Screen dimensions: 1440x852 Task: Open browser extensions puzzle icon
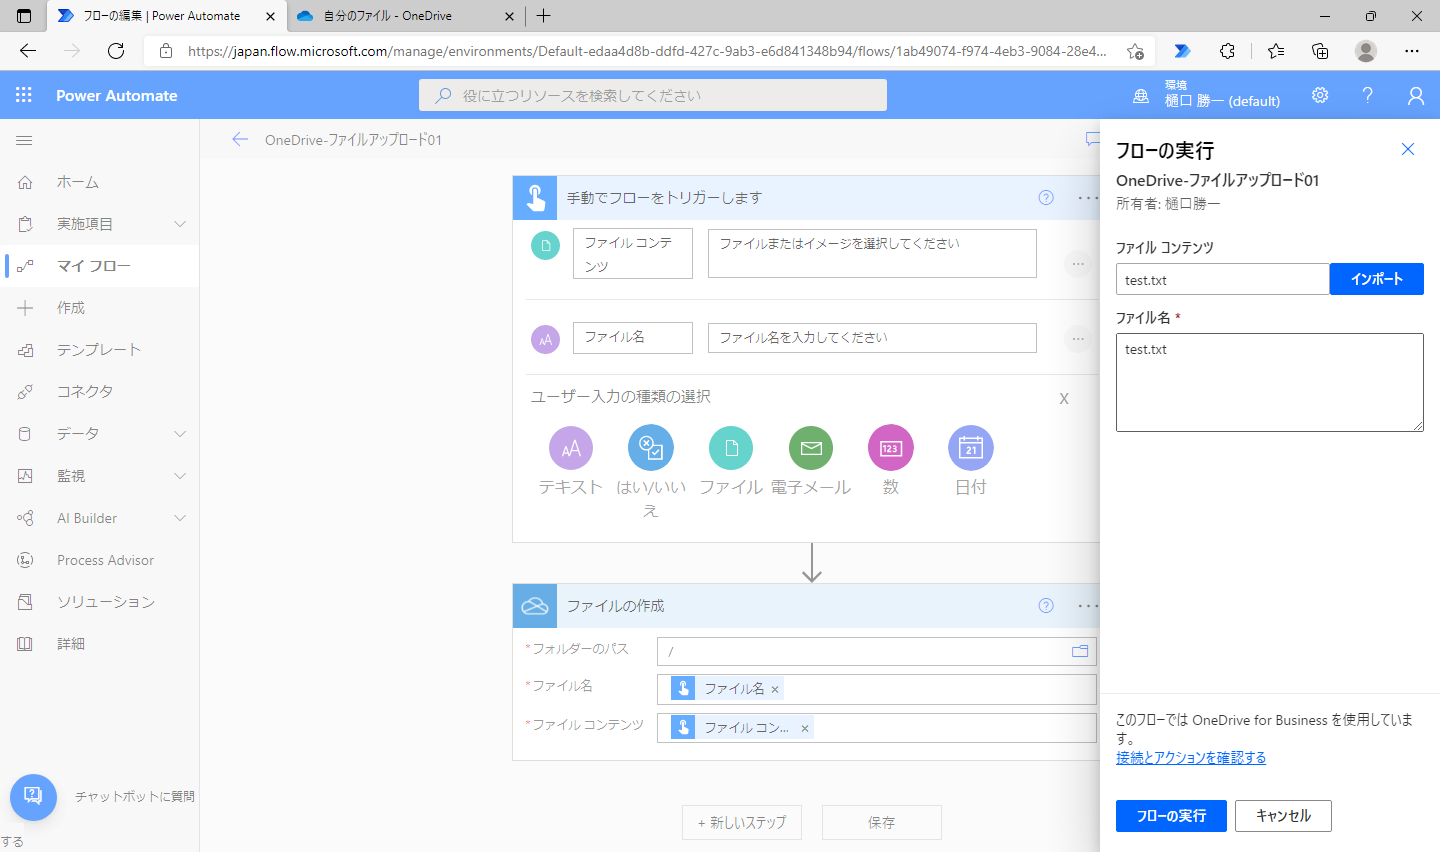[x=1228, y=51]
